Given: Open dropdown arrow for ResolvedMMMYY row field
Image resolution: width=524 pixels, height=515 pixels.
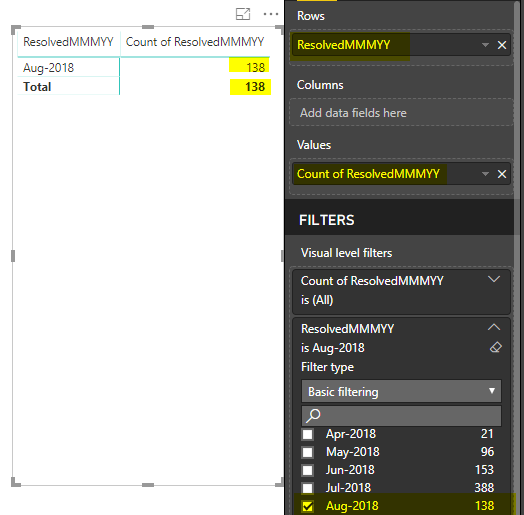Looking at the screenshot, I should tap(485, 45).
